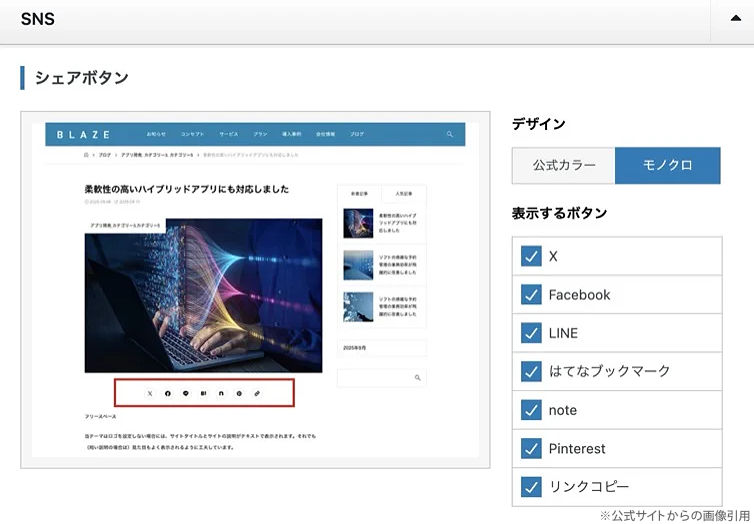The height and width of the screenshot is (524, 754).
Task: Click the BLAZE logo in preview
Action: (83, 135)
